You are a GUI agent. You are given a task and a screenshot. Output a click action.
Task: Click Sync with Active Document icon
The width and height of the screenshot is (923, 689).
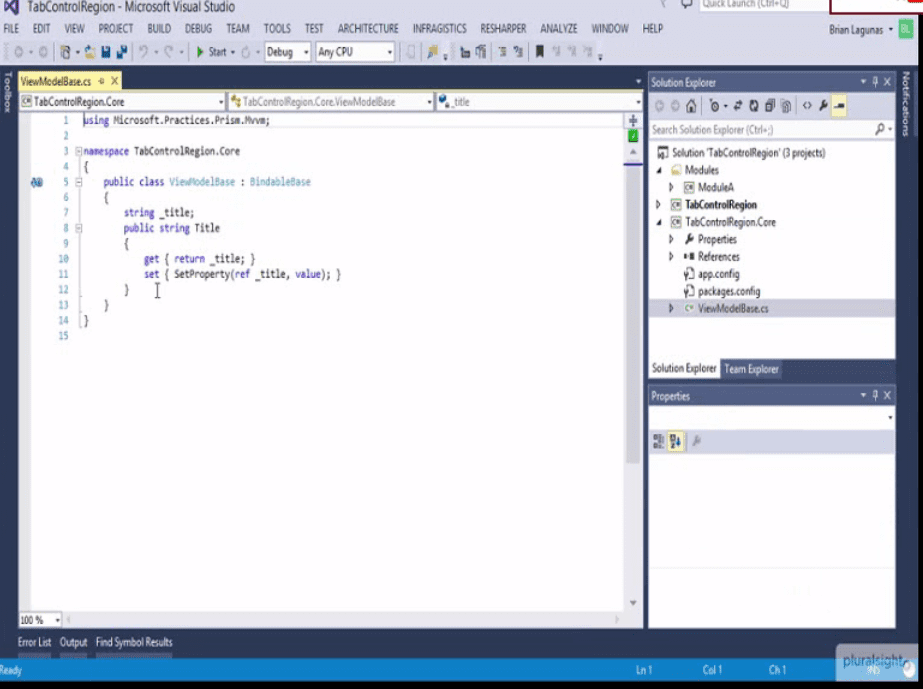tap(738, 106)
